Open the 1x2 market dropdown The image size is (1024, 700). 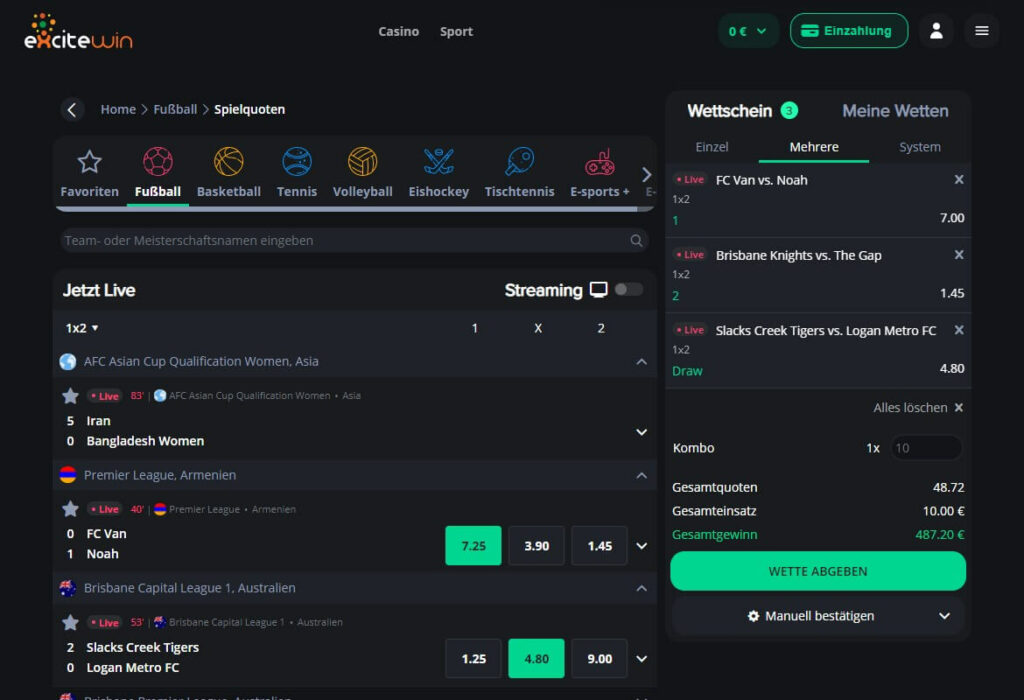pos(82,328)
